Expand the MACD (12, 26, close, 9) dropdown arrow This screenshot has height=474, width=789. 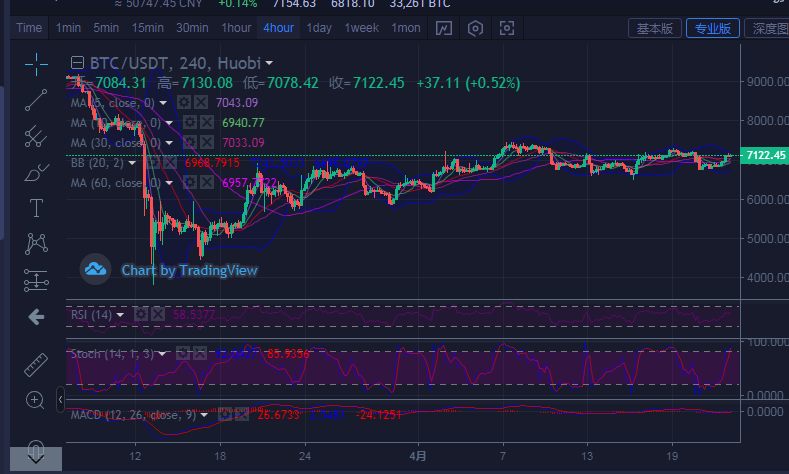(204, 415)
